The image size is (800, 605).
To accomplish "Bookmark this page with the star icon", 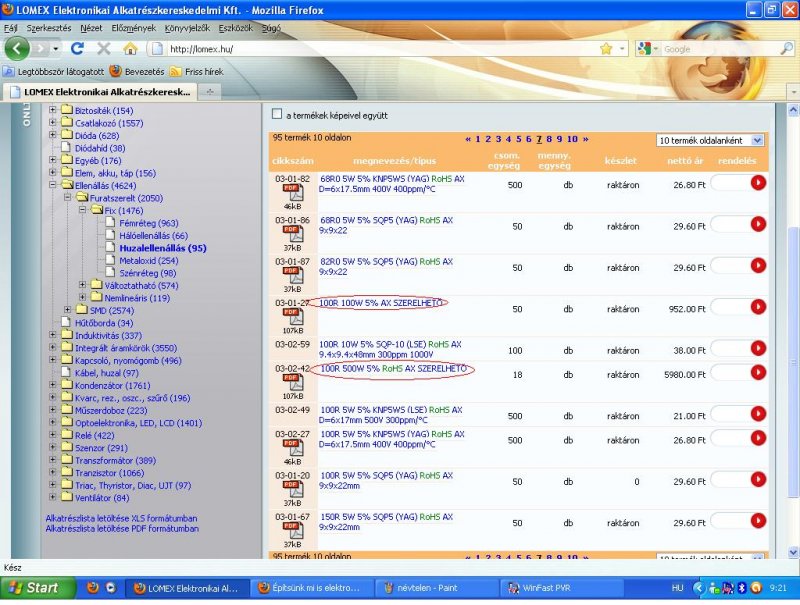I will (x=606, y=48).
